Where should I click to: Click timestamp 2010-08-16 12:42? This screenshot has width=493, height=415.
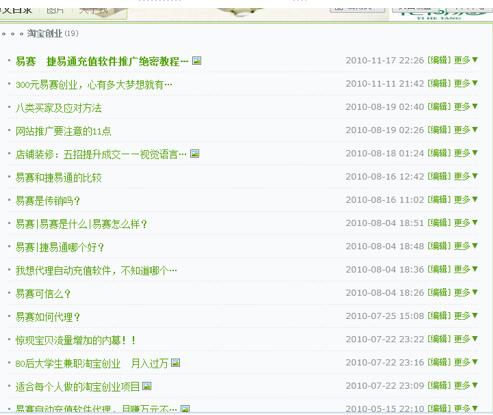[385, 177]
